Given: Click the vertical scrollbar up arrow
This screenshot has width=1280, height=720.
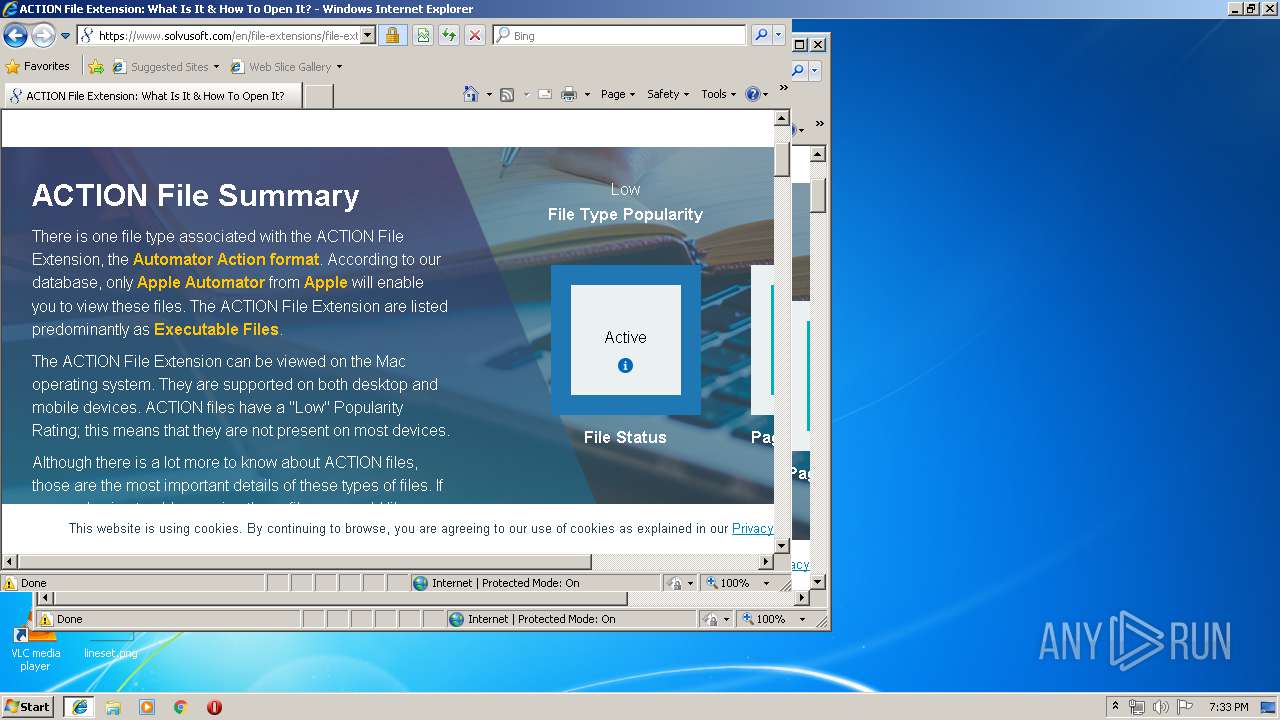Looking at the screenshot, I should click(782, 118).
